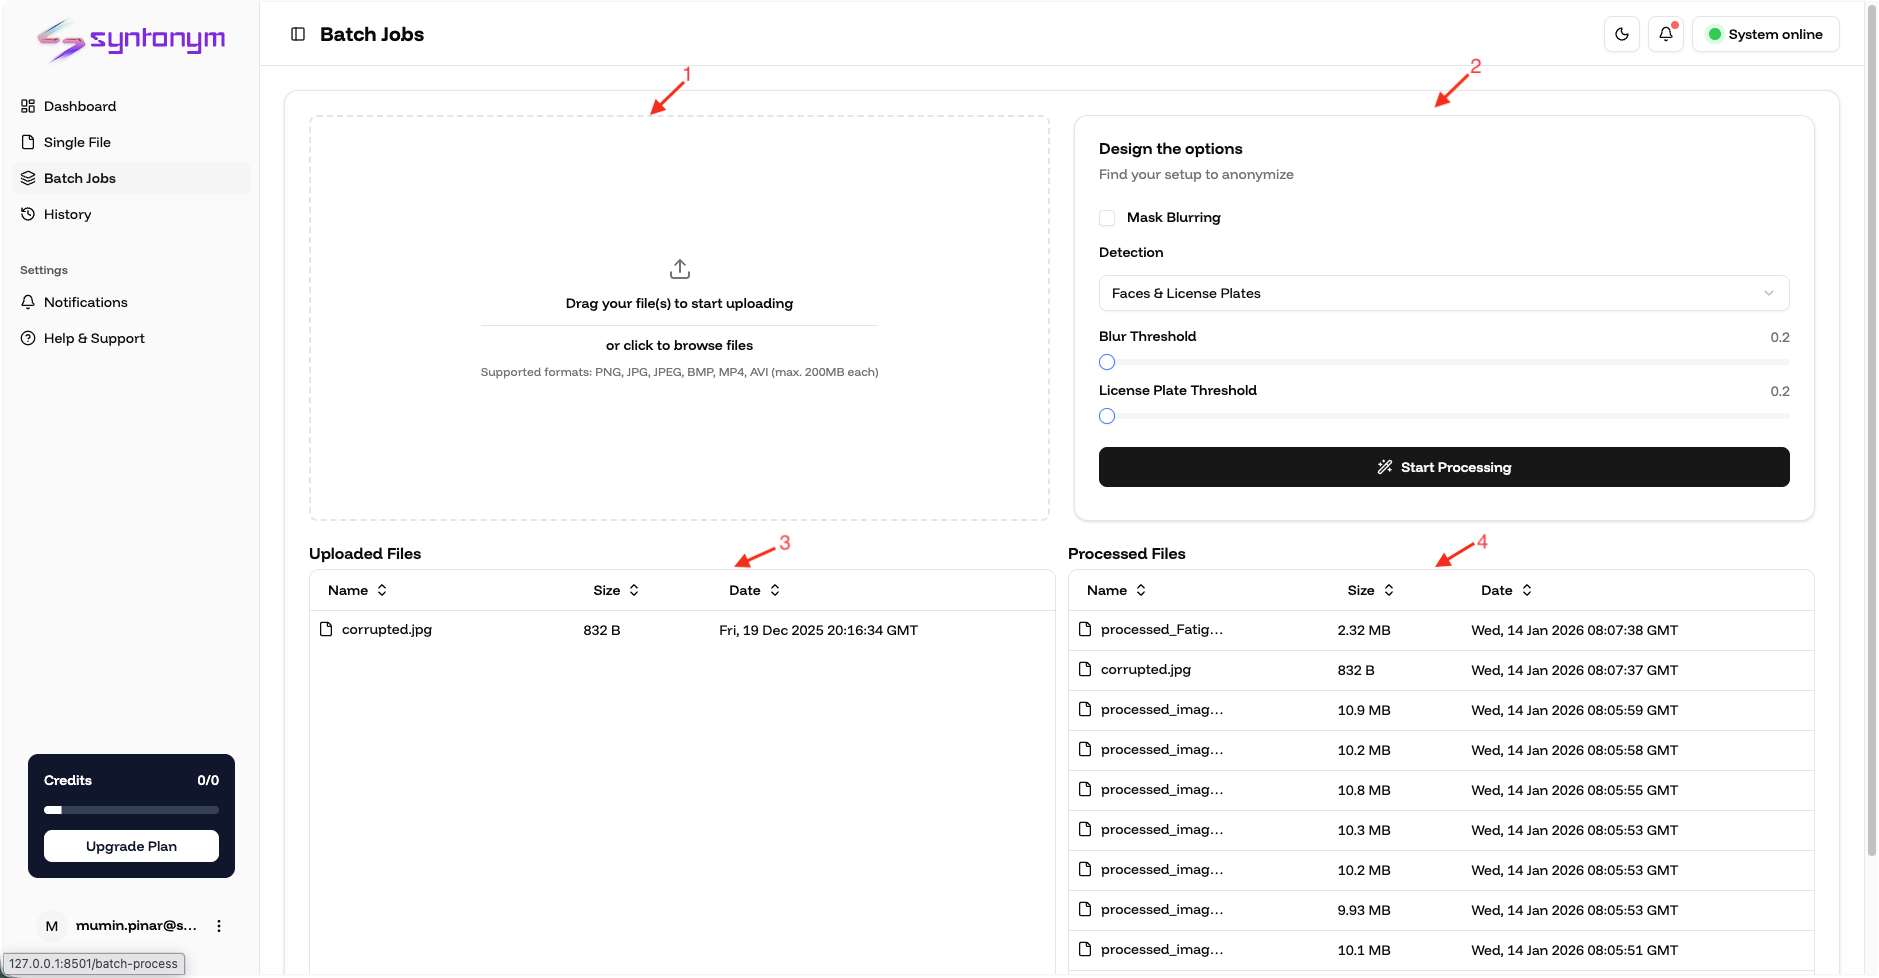
Task: Click the Upgrade Plan button
Action: pyautogui.click(x=131, y=846)
